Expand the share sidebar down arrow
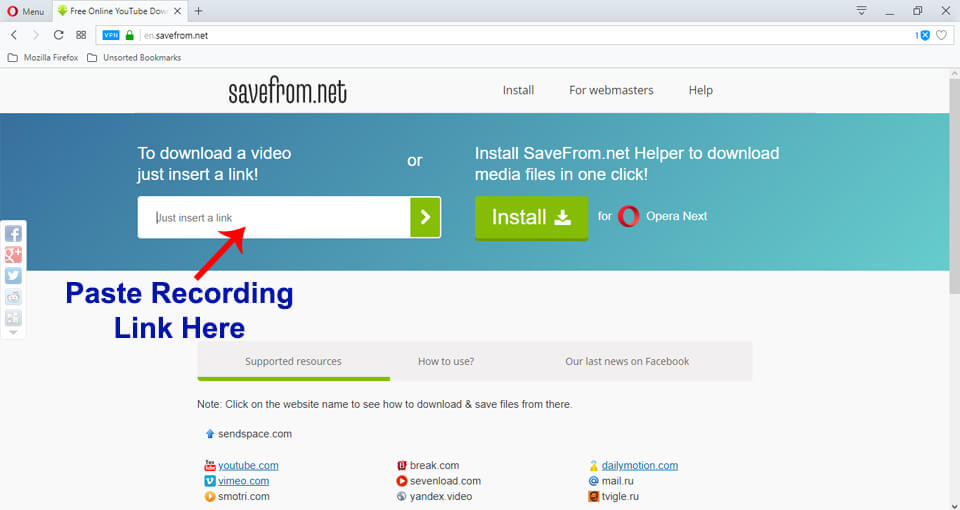The image size is (960, 510). point(13,332)
